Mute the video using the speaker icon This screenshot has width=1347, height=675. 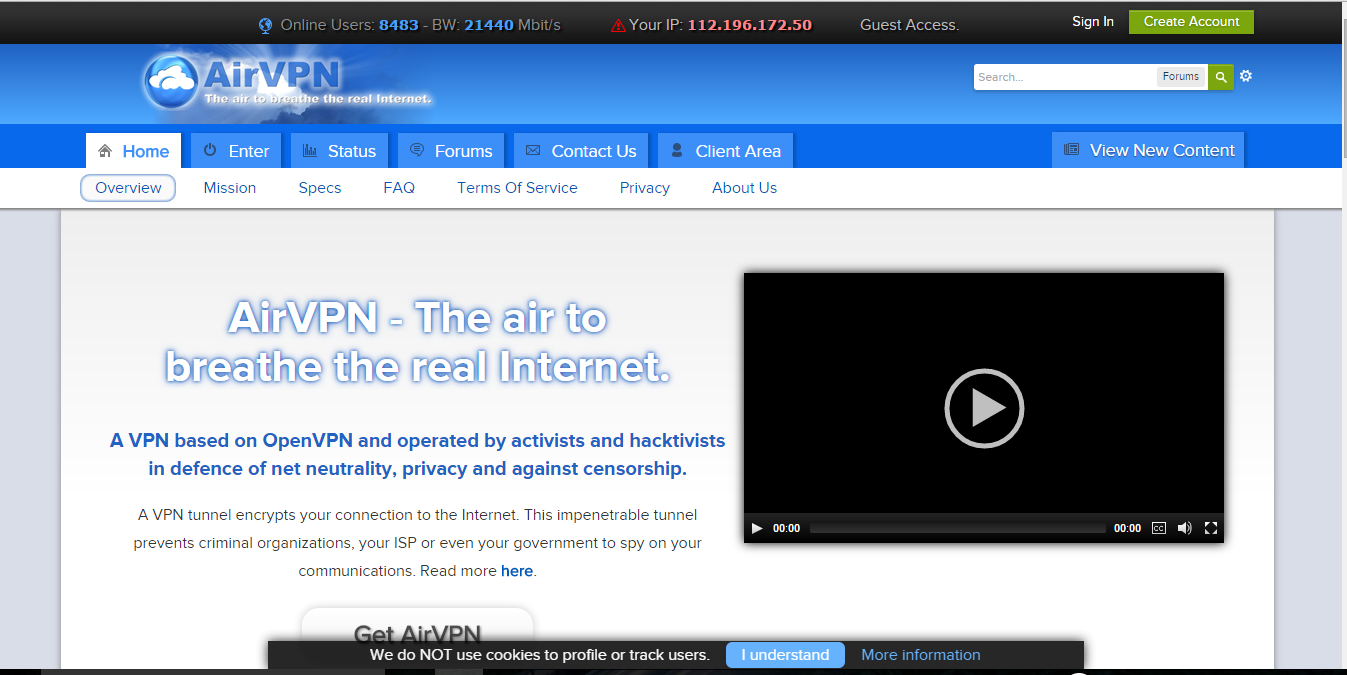pyautogui.click(x=1185, y=528)
